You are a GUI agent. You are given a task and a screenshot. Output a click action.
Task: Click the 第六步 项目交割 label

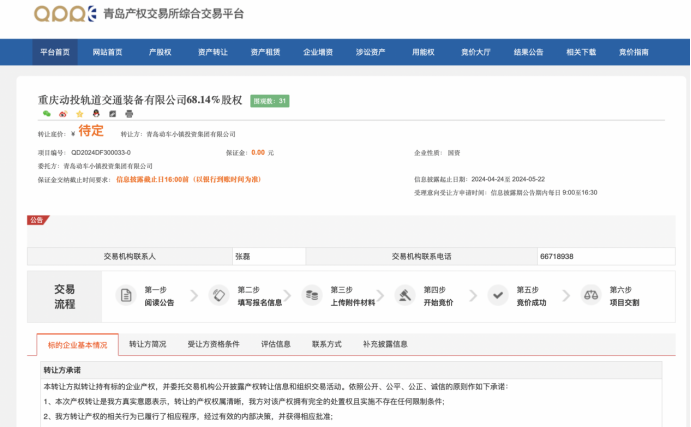(x=624, y=296)
